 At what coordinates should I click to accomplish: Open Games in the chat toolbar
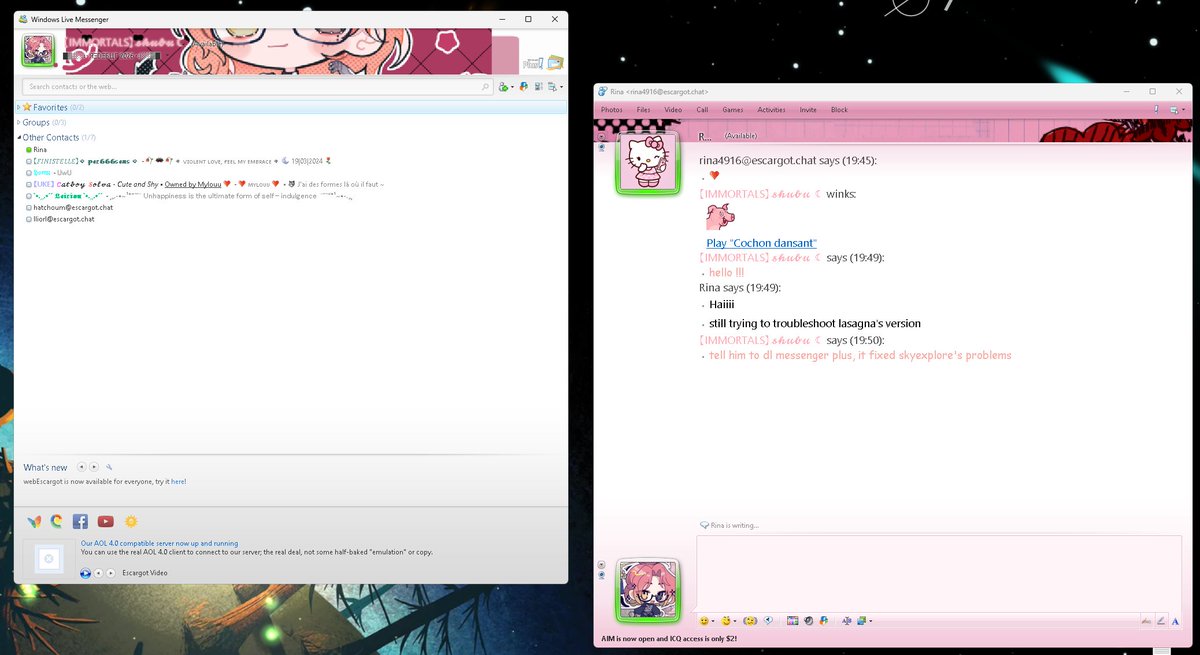[x=733, y=110]
